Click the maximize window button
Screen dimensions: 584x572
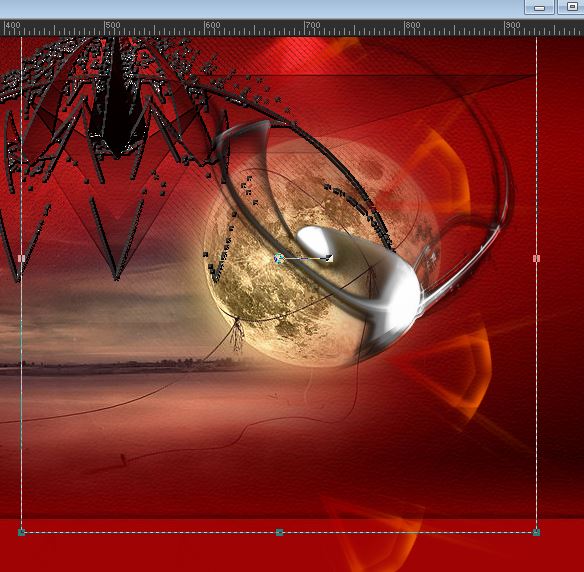[x=571, y=7]
